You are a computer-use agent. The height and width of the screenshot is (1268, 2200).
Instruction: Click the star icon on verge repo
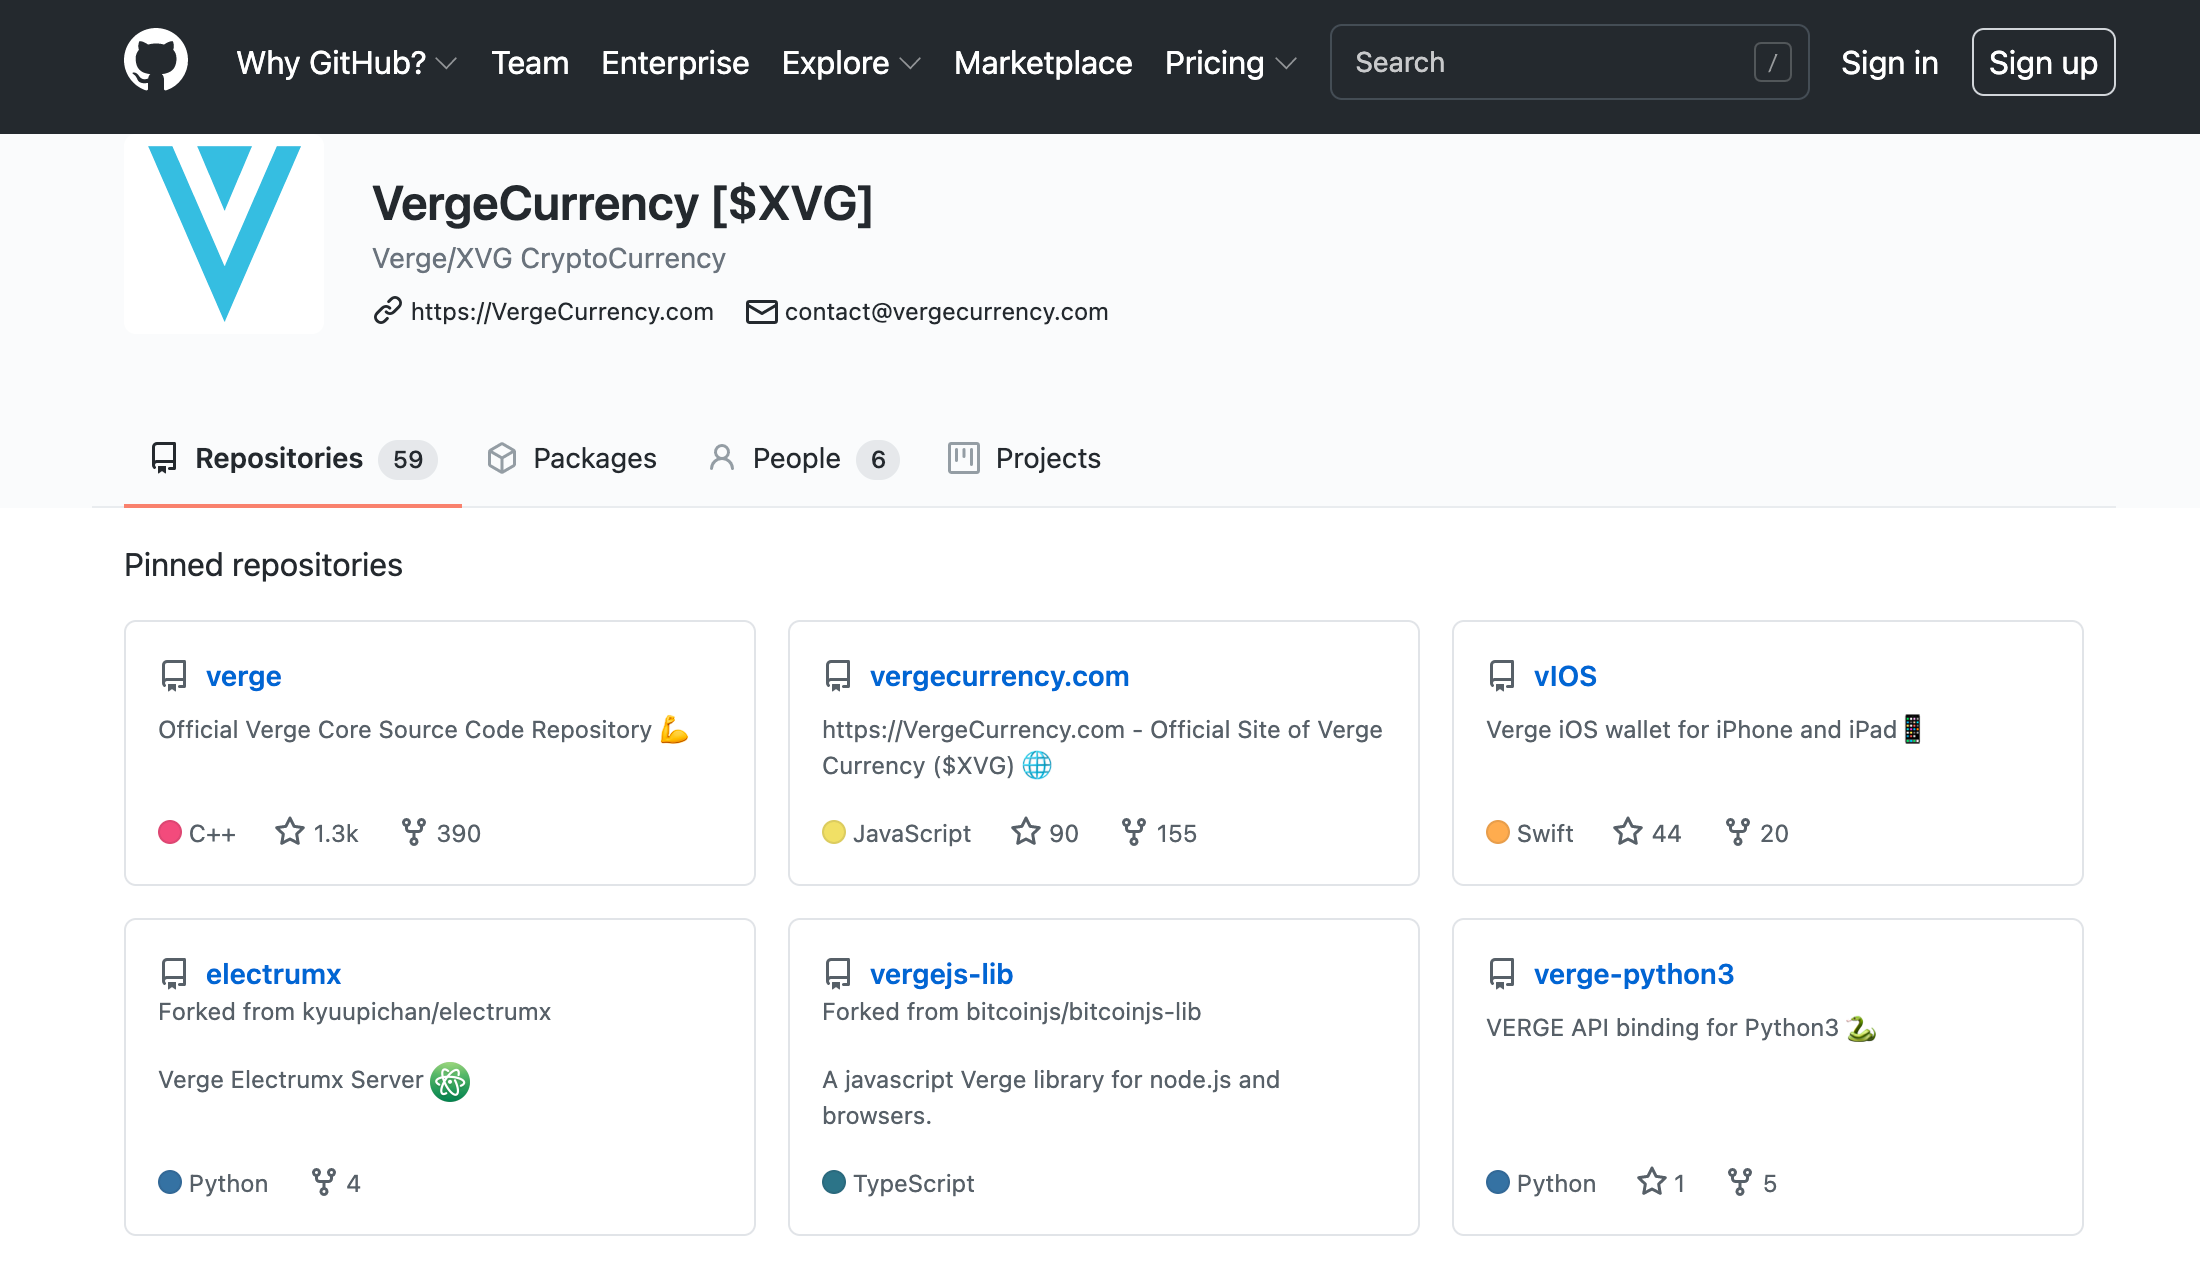[x=290, y=831]
